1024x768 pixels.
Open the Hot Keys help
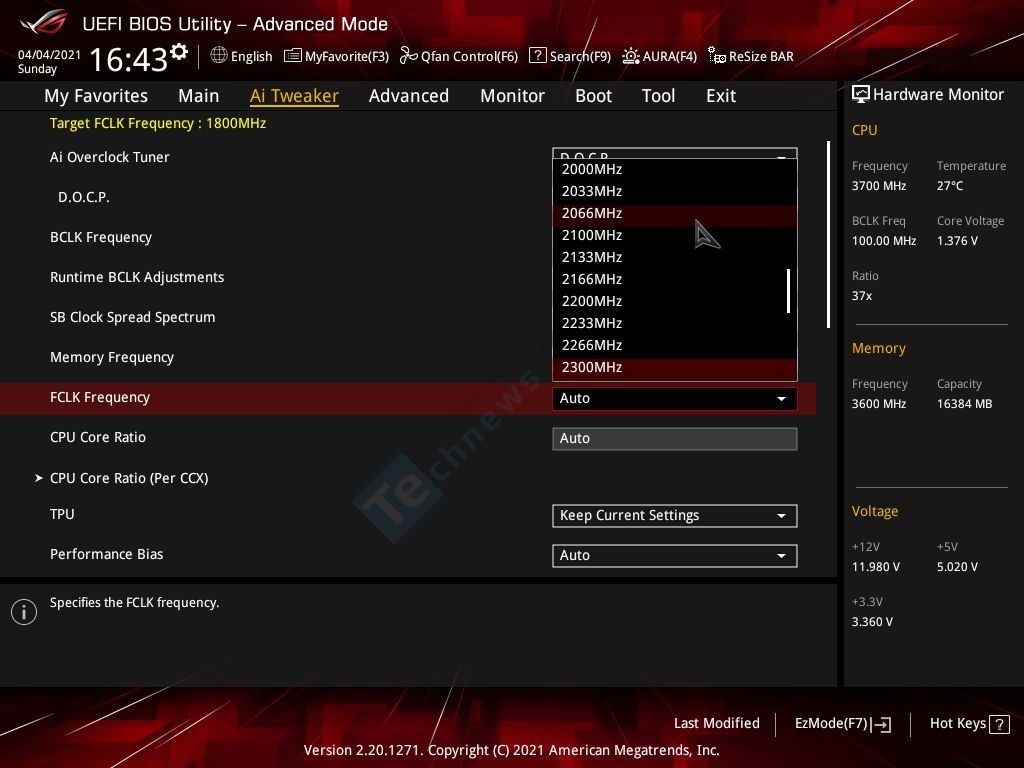pyautogui.click(x=969, y=724)
